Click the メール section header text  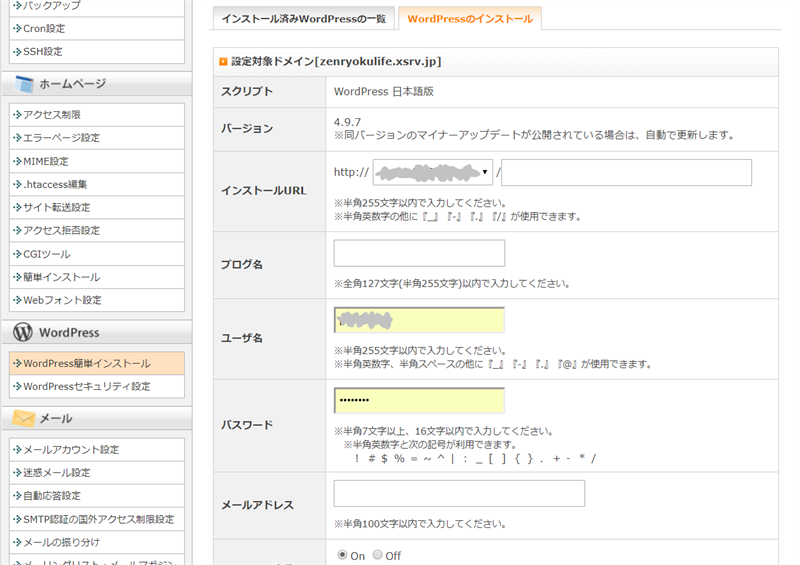tap(56, 419)
